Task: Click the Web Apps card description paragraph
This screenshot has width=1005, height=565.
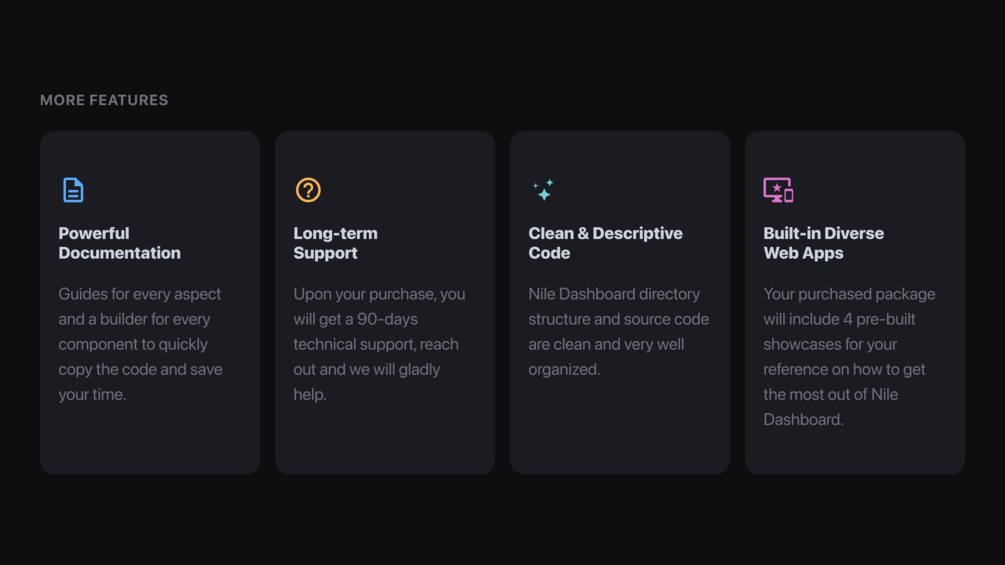Action: coord(849,356)
